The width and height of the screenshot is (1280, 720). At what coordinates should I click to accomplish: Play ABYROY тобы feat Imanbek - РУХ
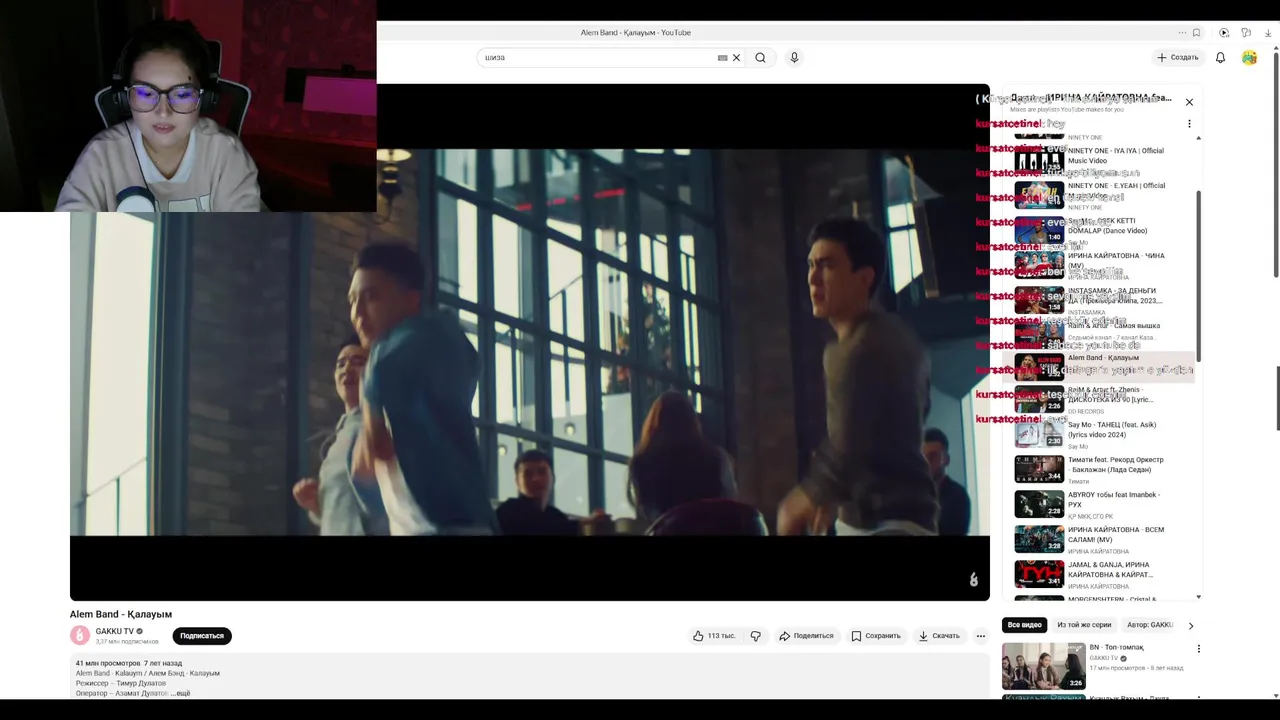coord(1099,504)
